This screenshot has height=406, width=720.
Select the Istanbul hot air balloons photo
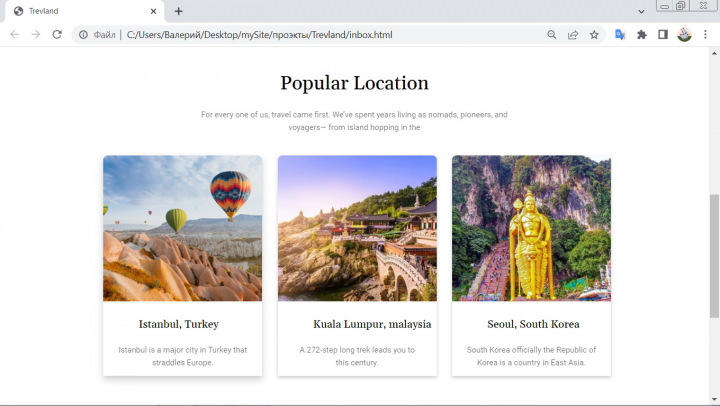point(182,228)
